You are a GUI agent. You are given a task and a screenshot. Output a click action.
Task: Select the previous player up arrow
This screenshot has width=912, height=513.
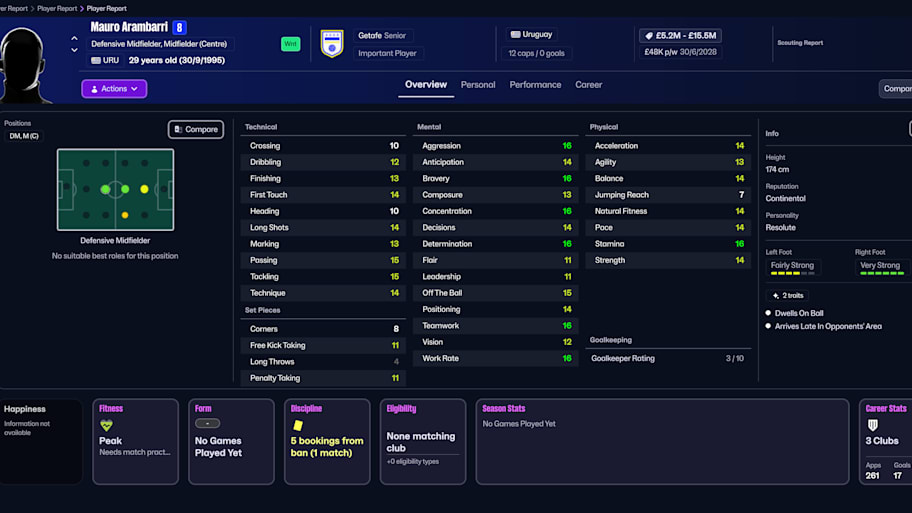(x=74, y=38)
